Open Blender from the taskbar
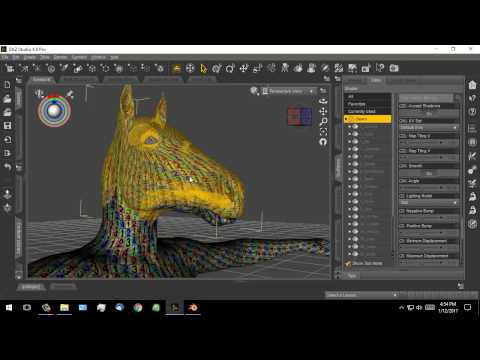Screen dimensions: 480x360 pyautogui.click(x=193, y=307)
